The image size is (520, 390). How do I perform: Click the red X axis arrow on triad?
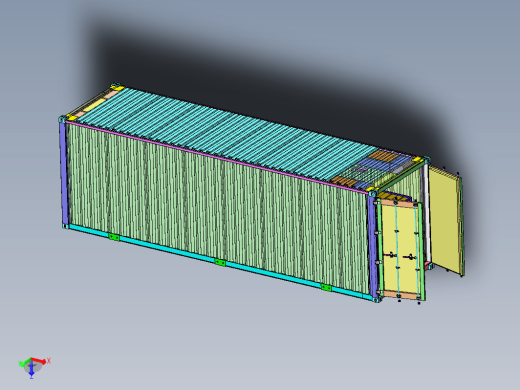(x=40, y=361)
